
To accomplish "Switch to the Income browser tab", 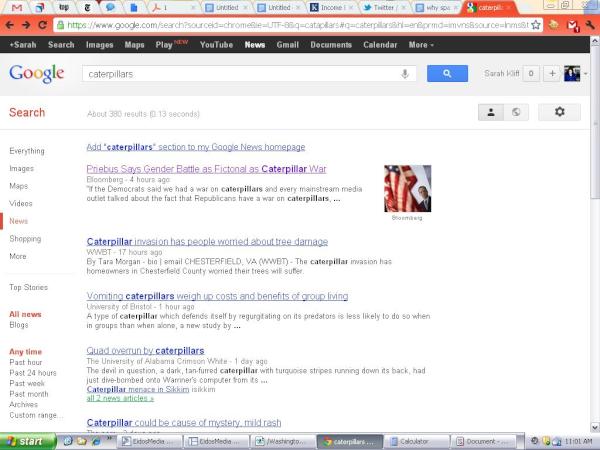I will [x=331, y=7].
